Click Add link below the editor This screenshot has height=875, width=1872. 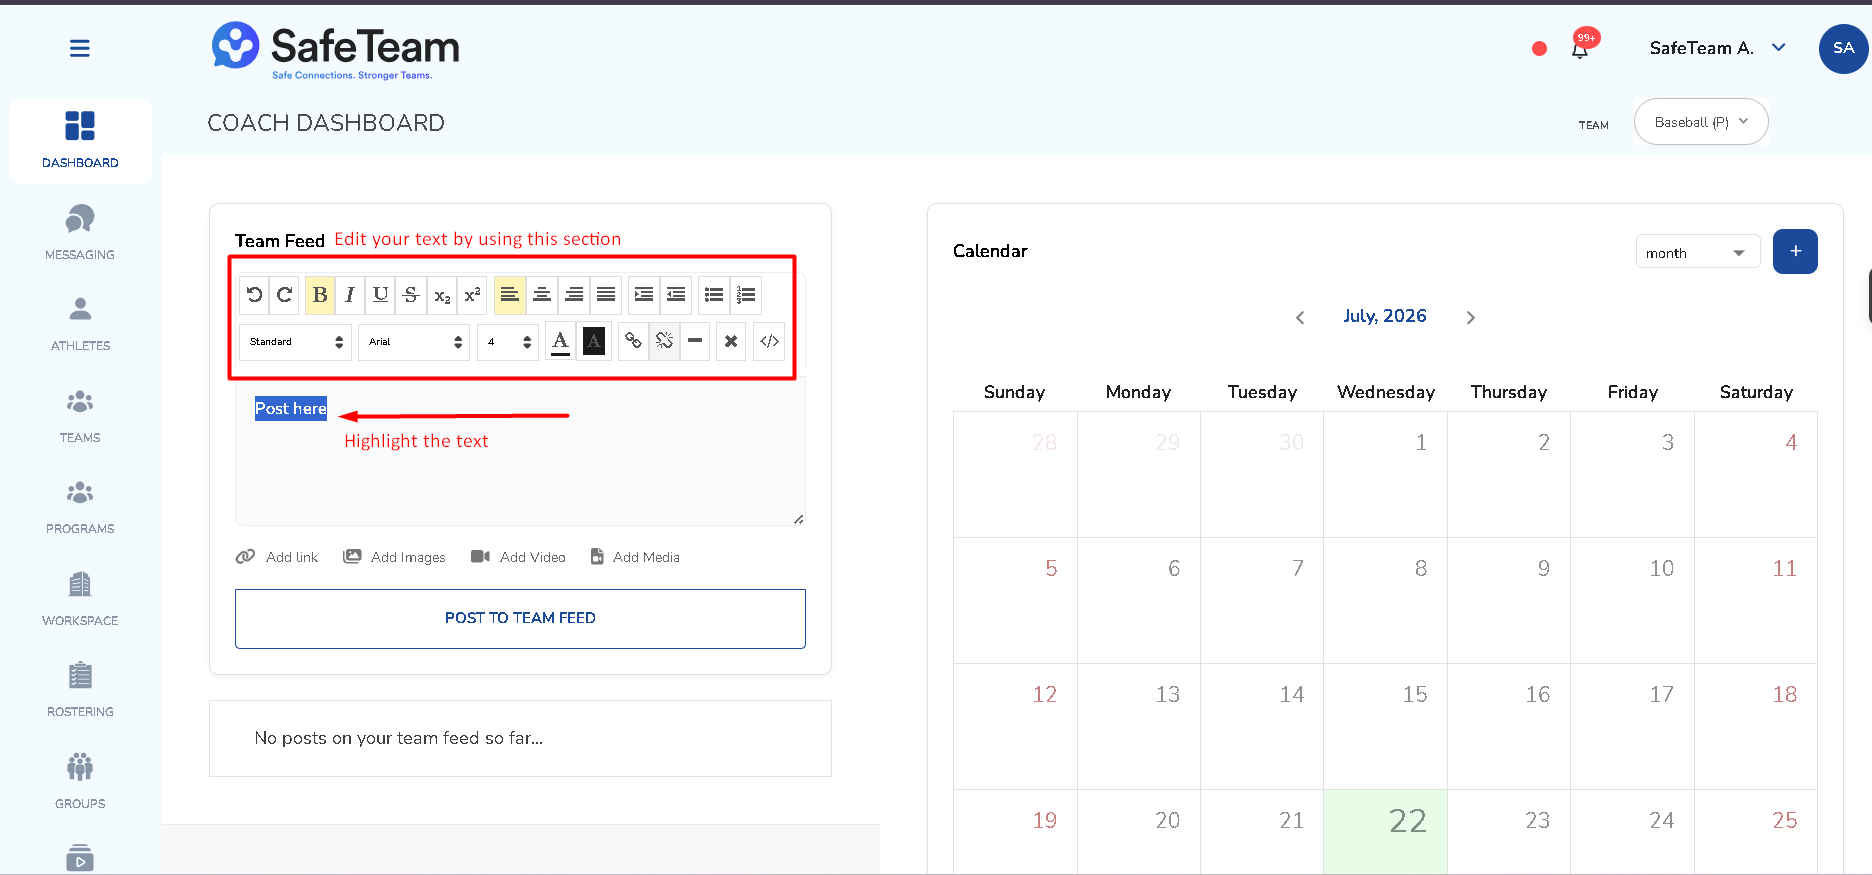click(x=277, y=557)
